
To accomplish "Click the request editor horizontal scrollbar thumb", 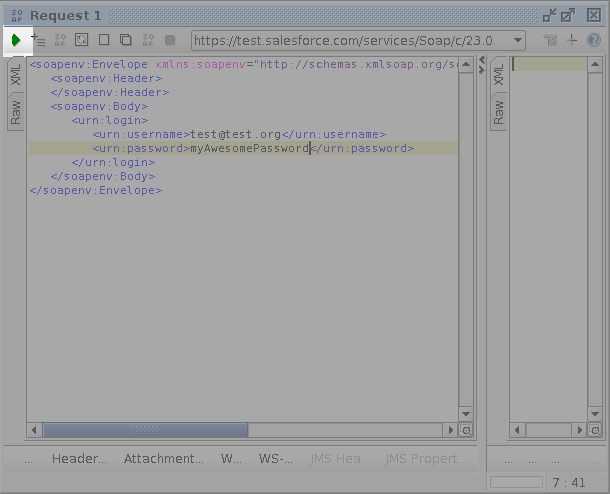I will pos(145,430).
